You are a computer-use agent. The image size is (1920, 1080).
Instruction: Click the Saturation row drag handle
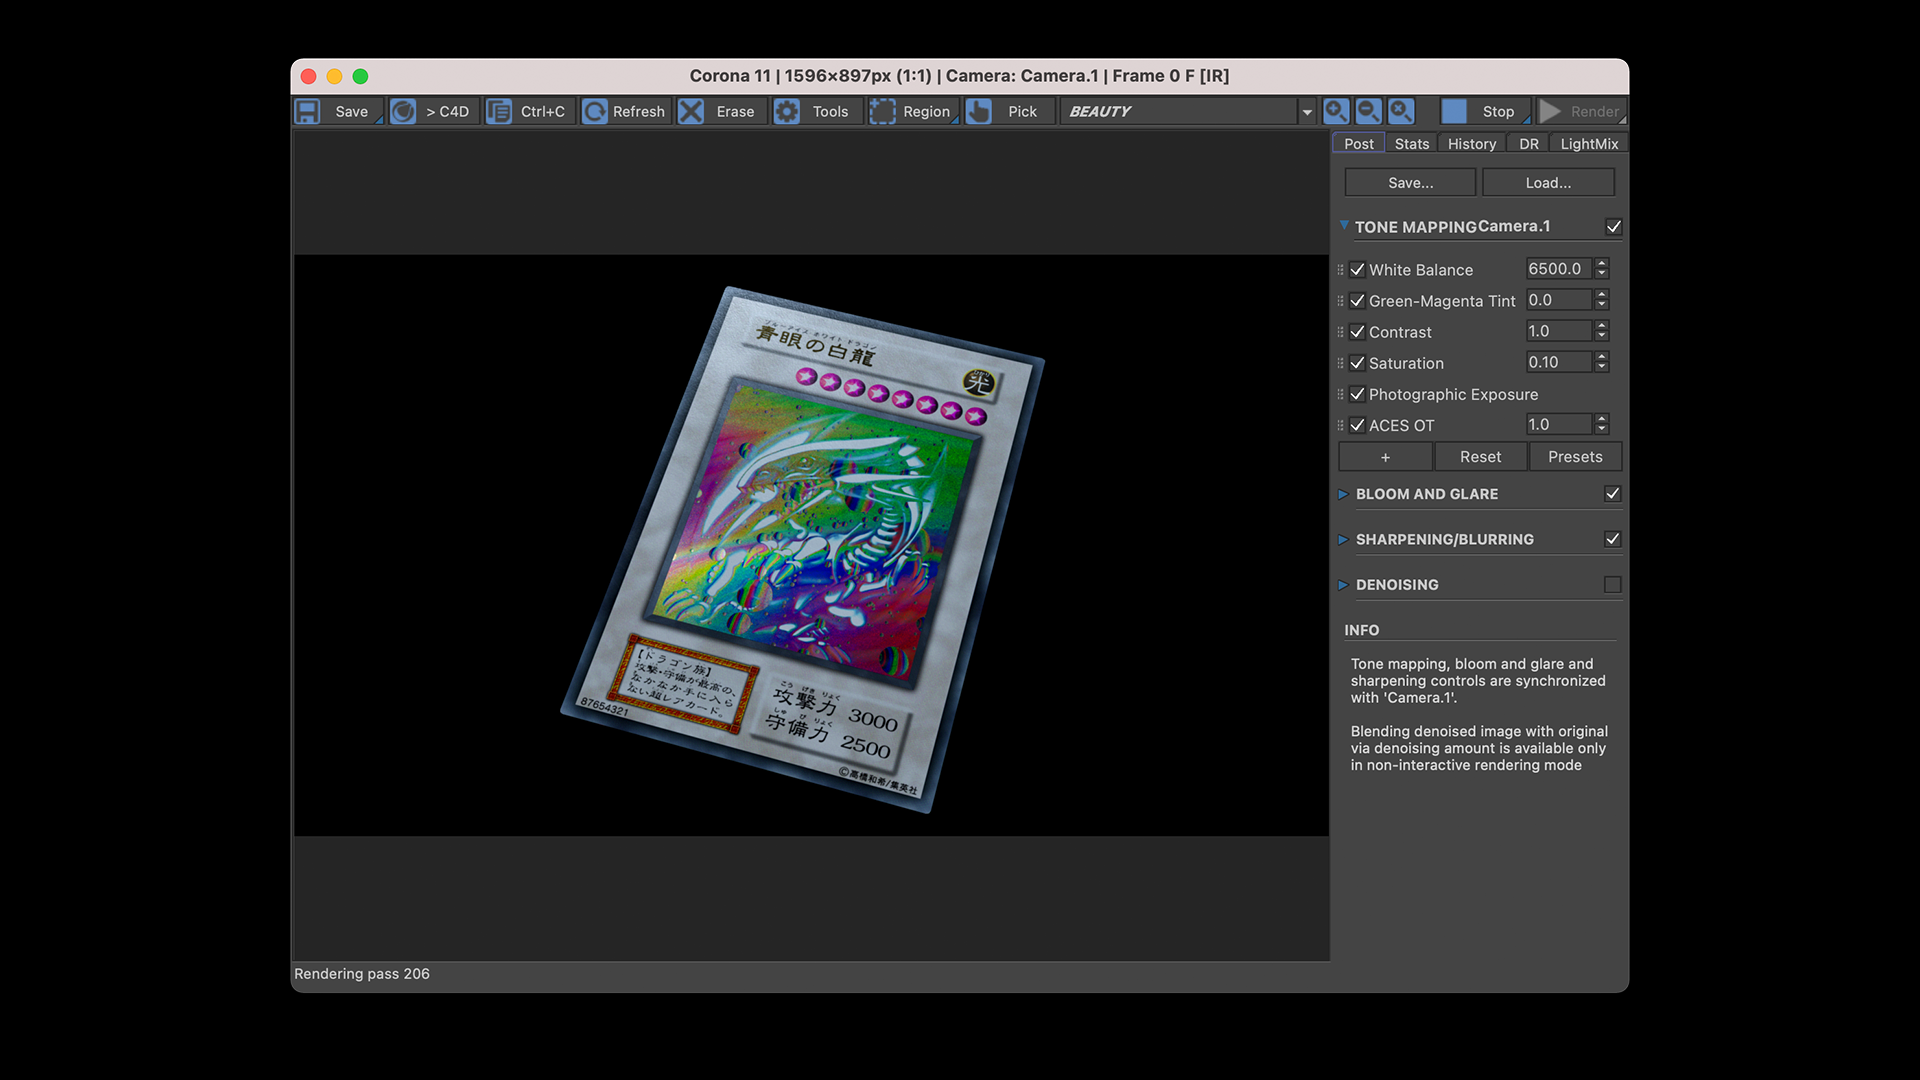1340,363
